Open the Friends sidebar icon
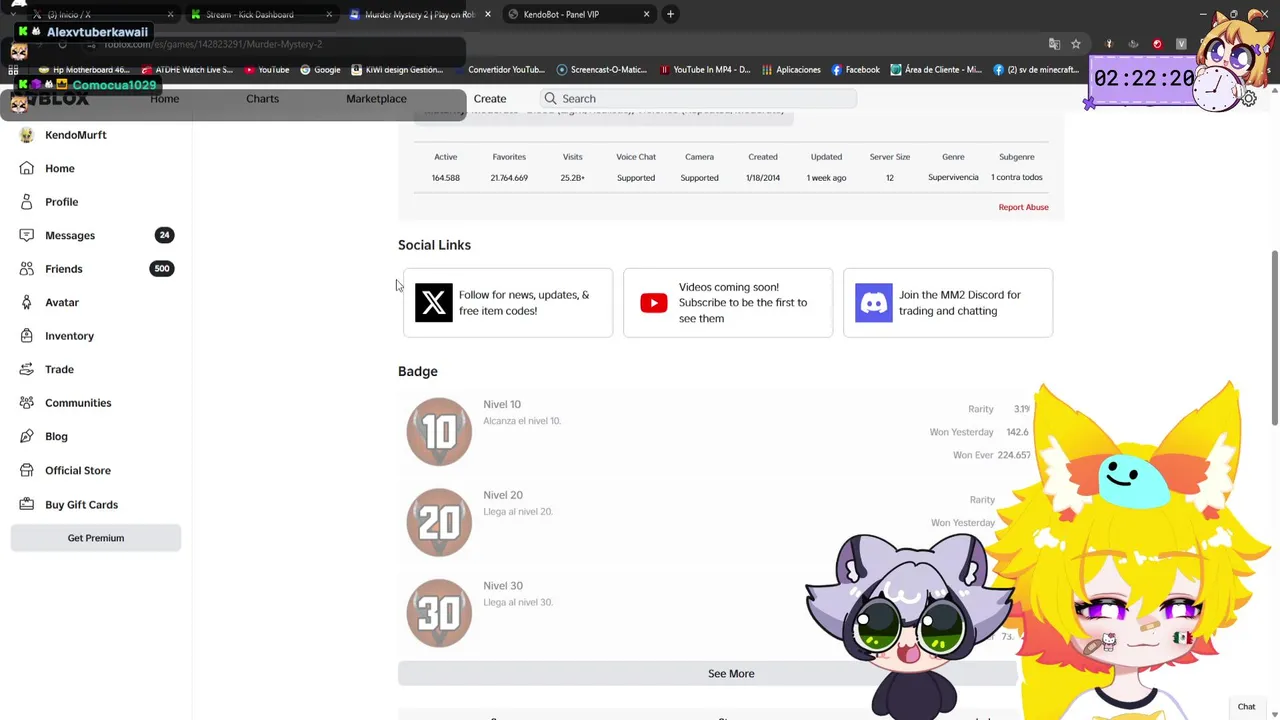 coord(27,269)
